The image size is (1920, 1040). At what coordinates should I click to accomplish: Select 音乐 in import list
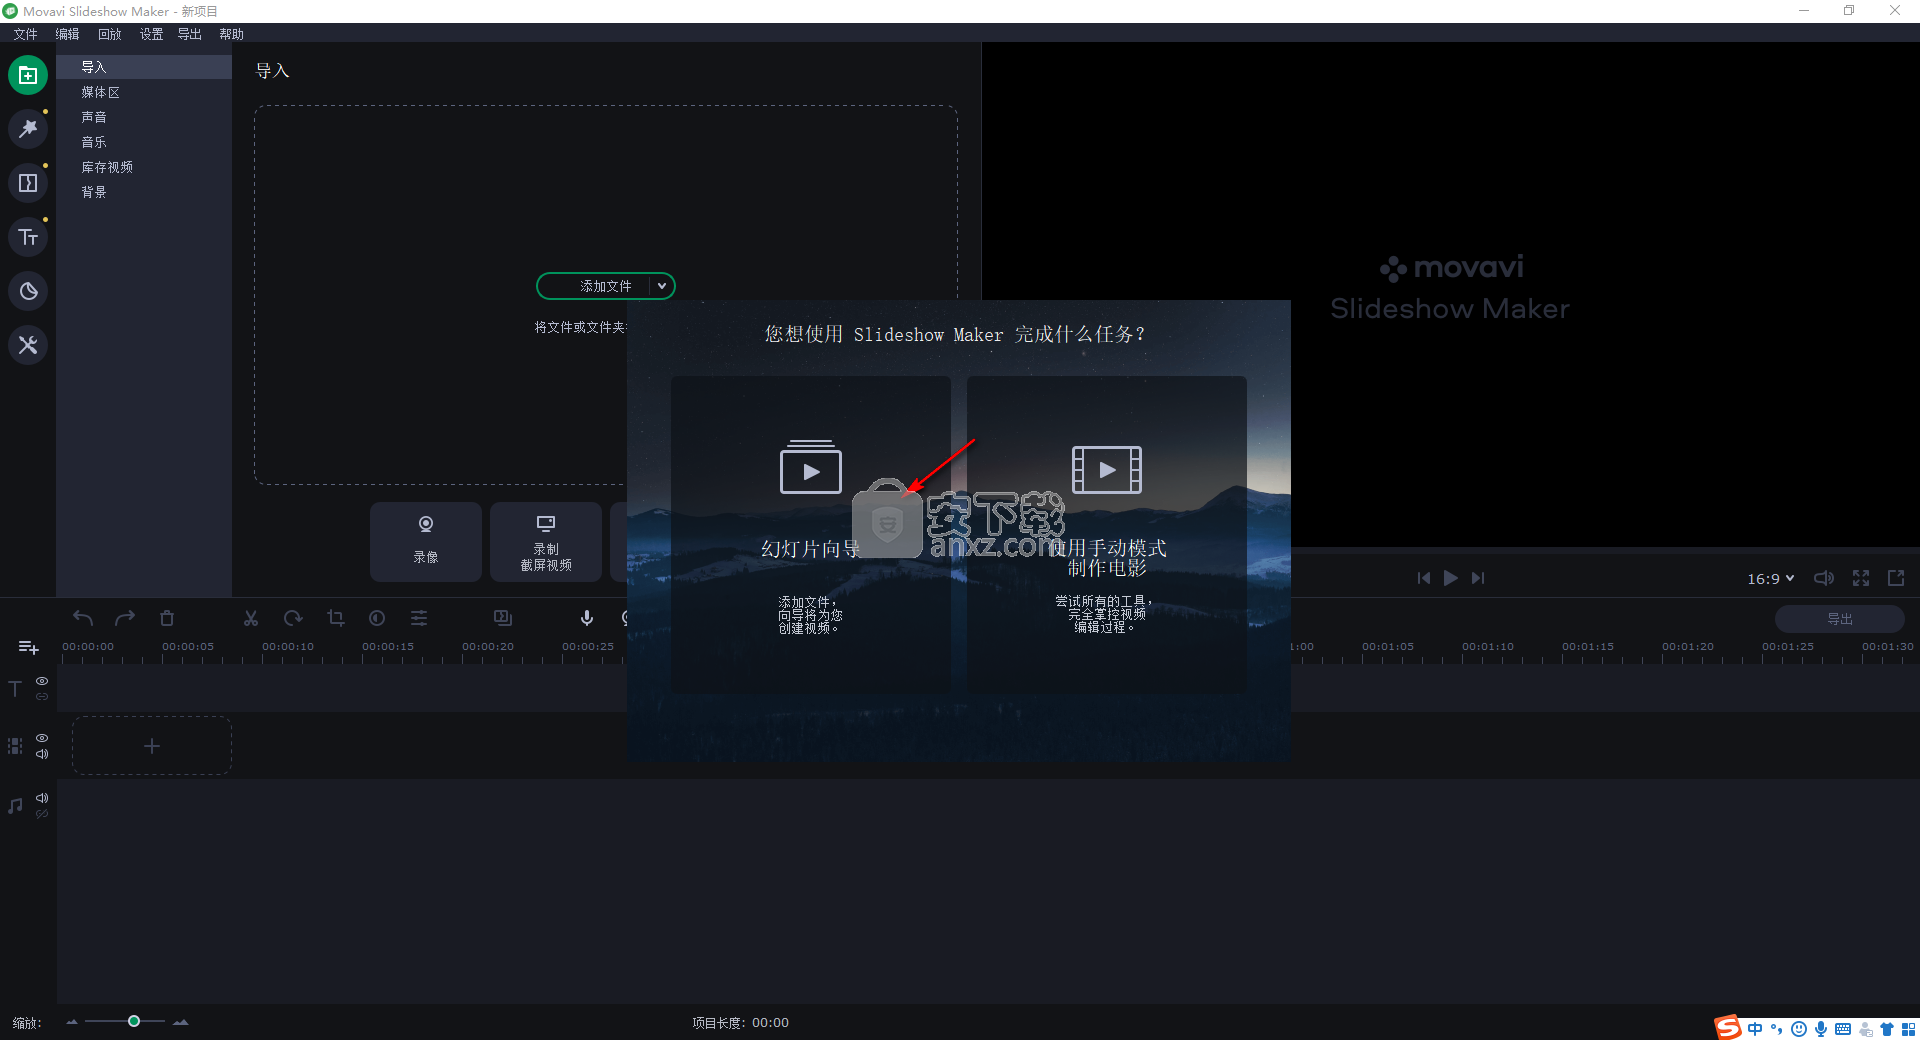(144, 142)
